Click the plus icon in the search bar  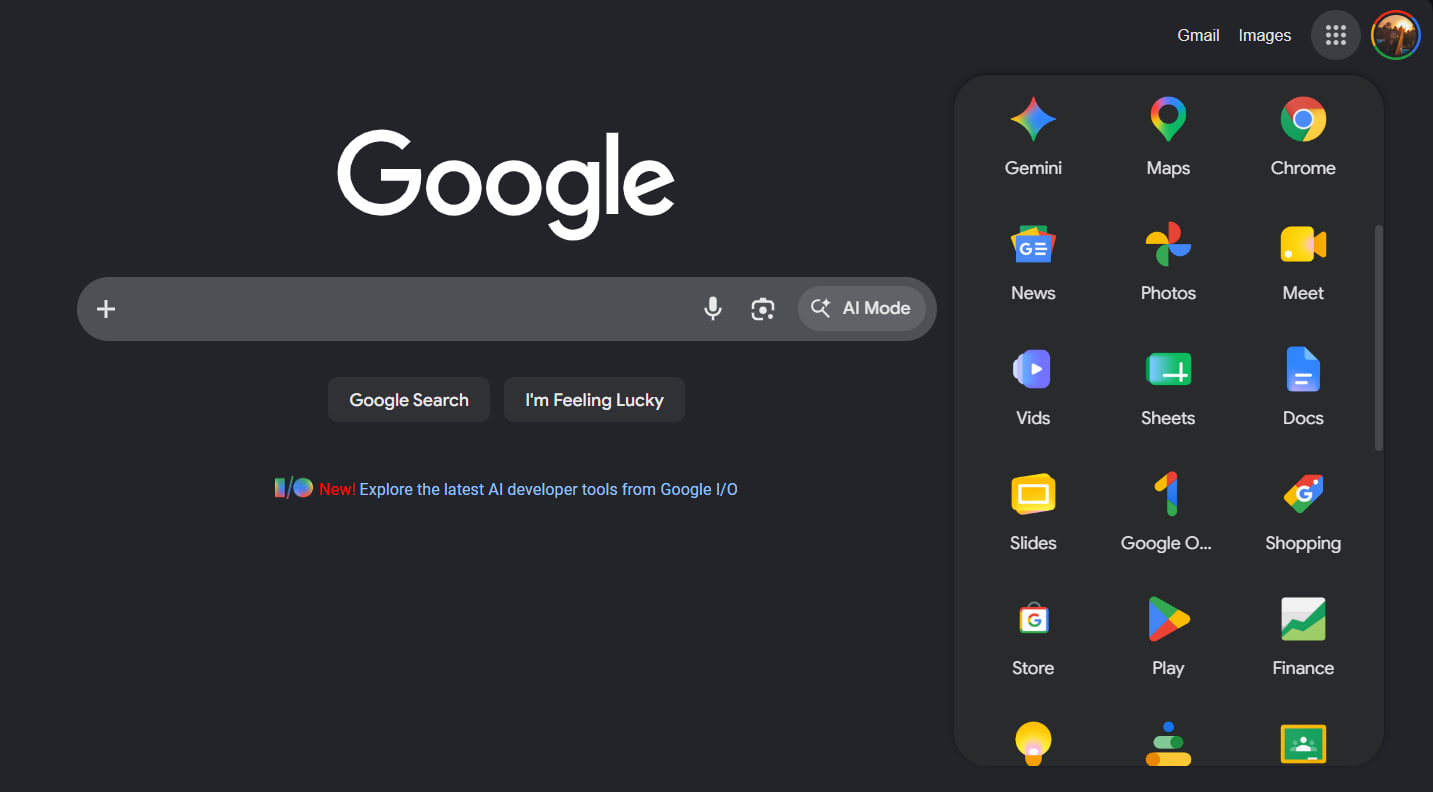click(x=106, y=309)
